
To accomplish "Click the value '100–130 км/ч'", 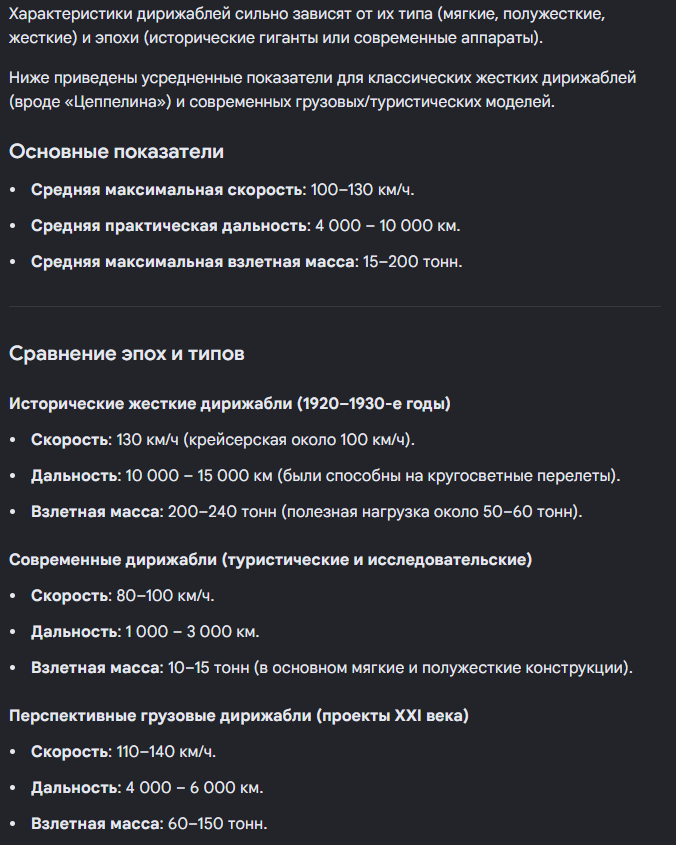I will pyautogui.click(x=361, y=190).
